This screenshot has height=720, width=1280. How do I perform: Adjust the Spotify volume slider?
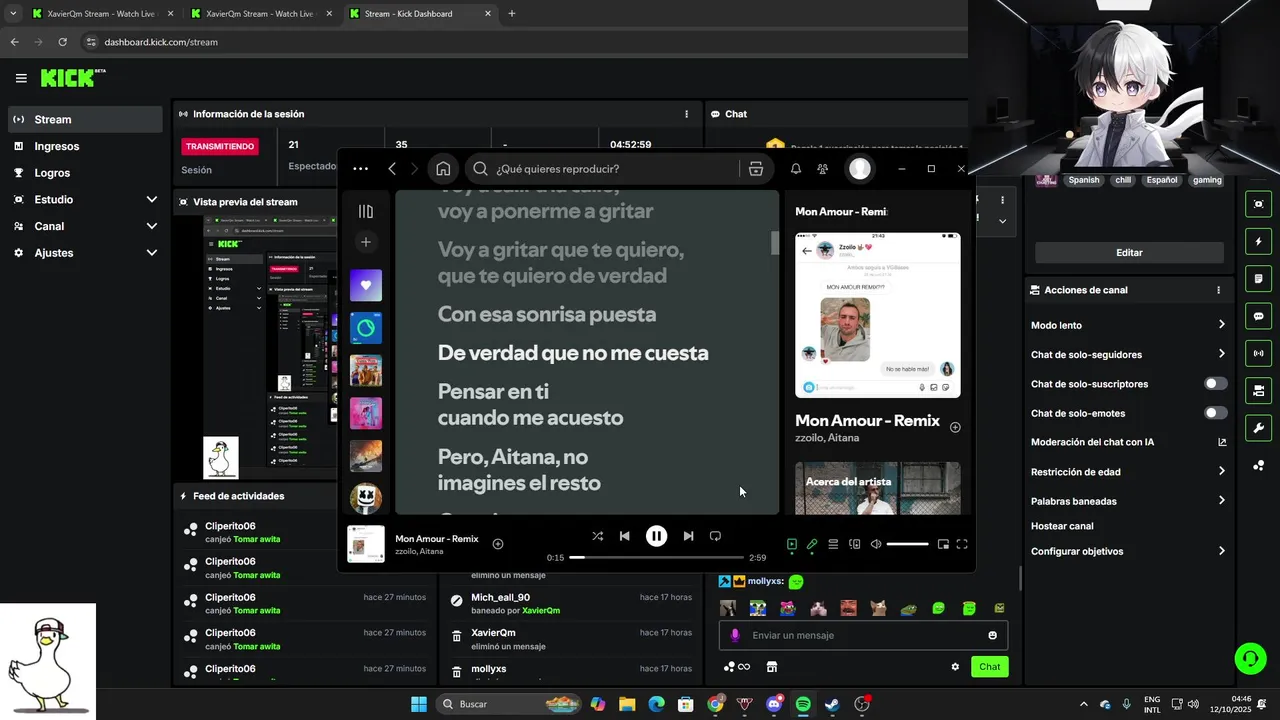(x=907, y=544)
